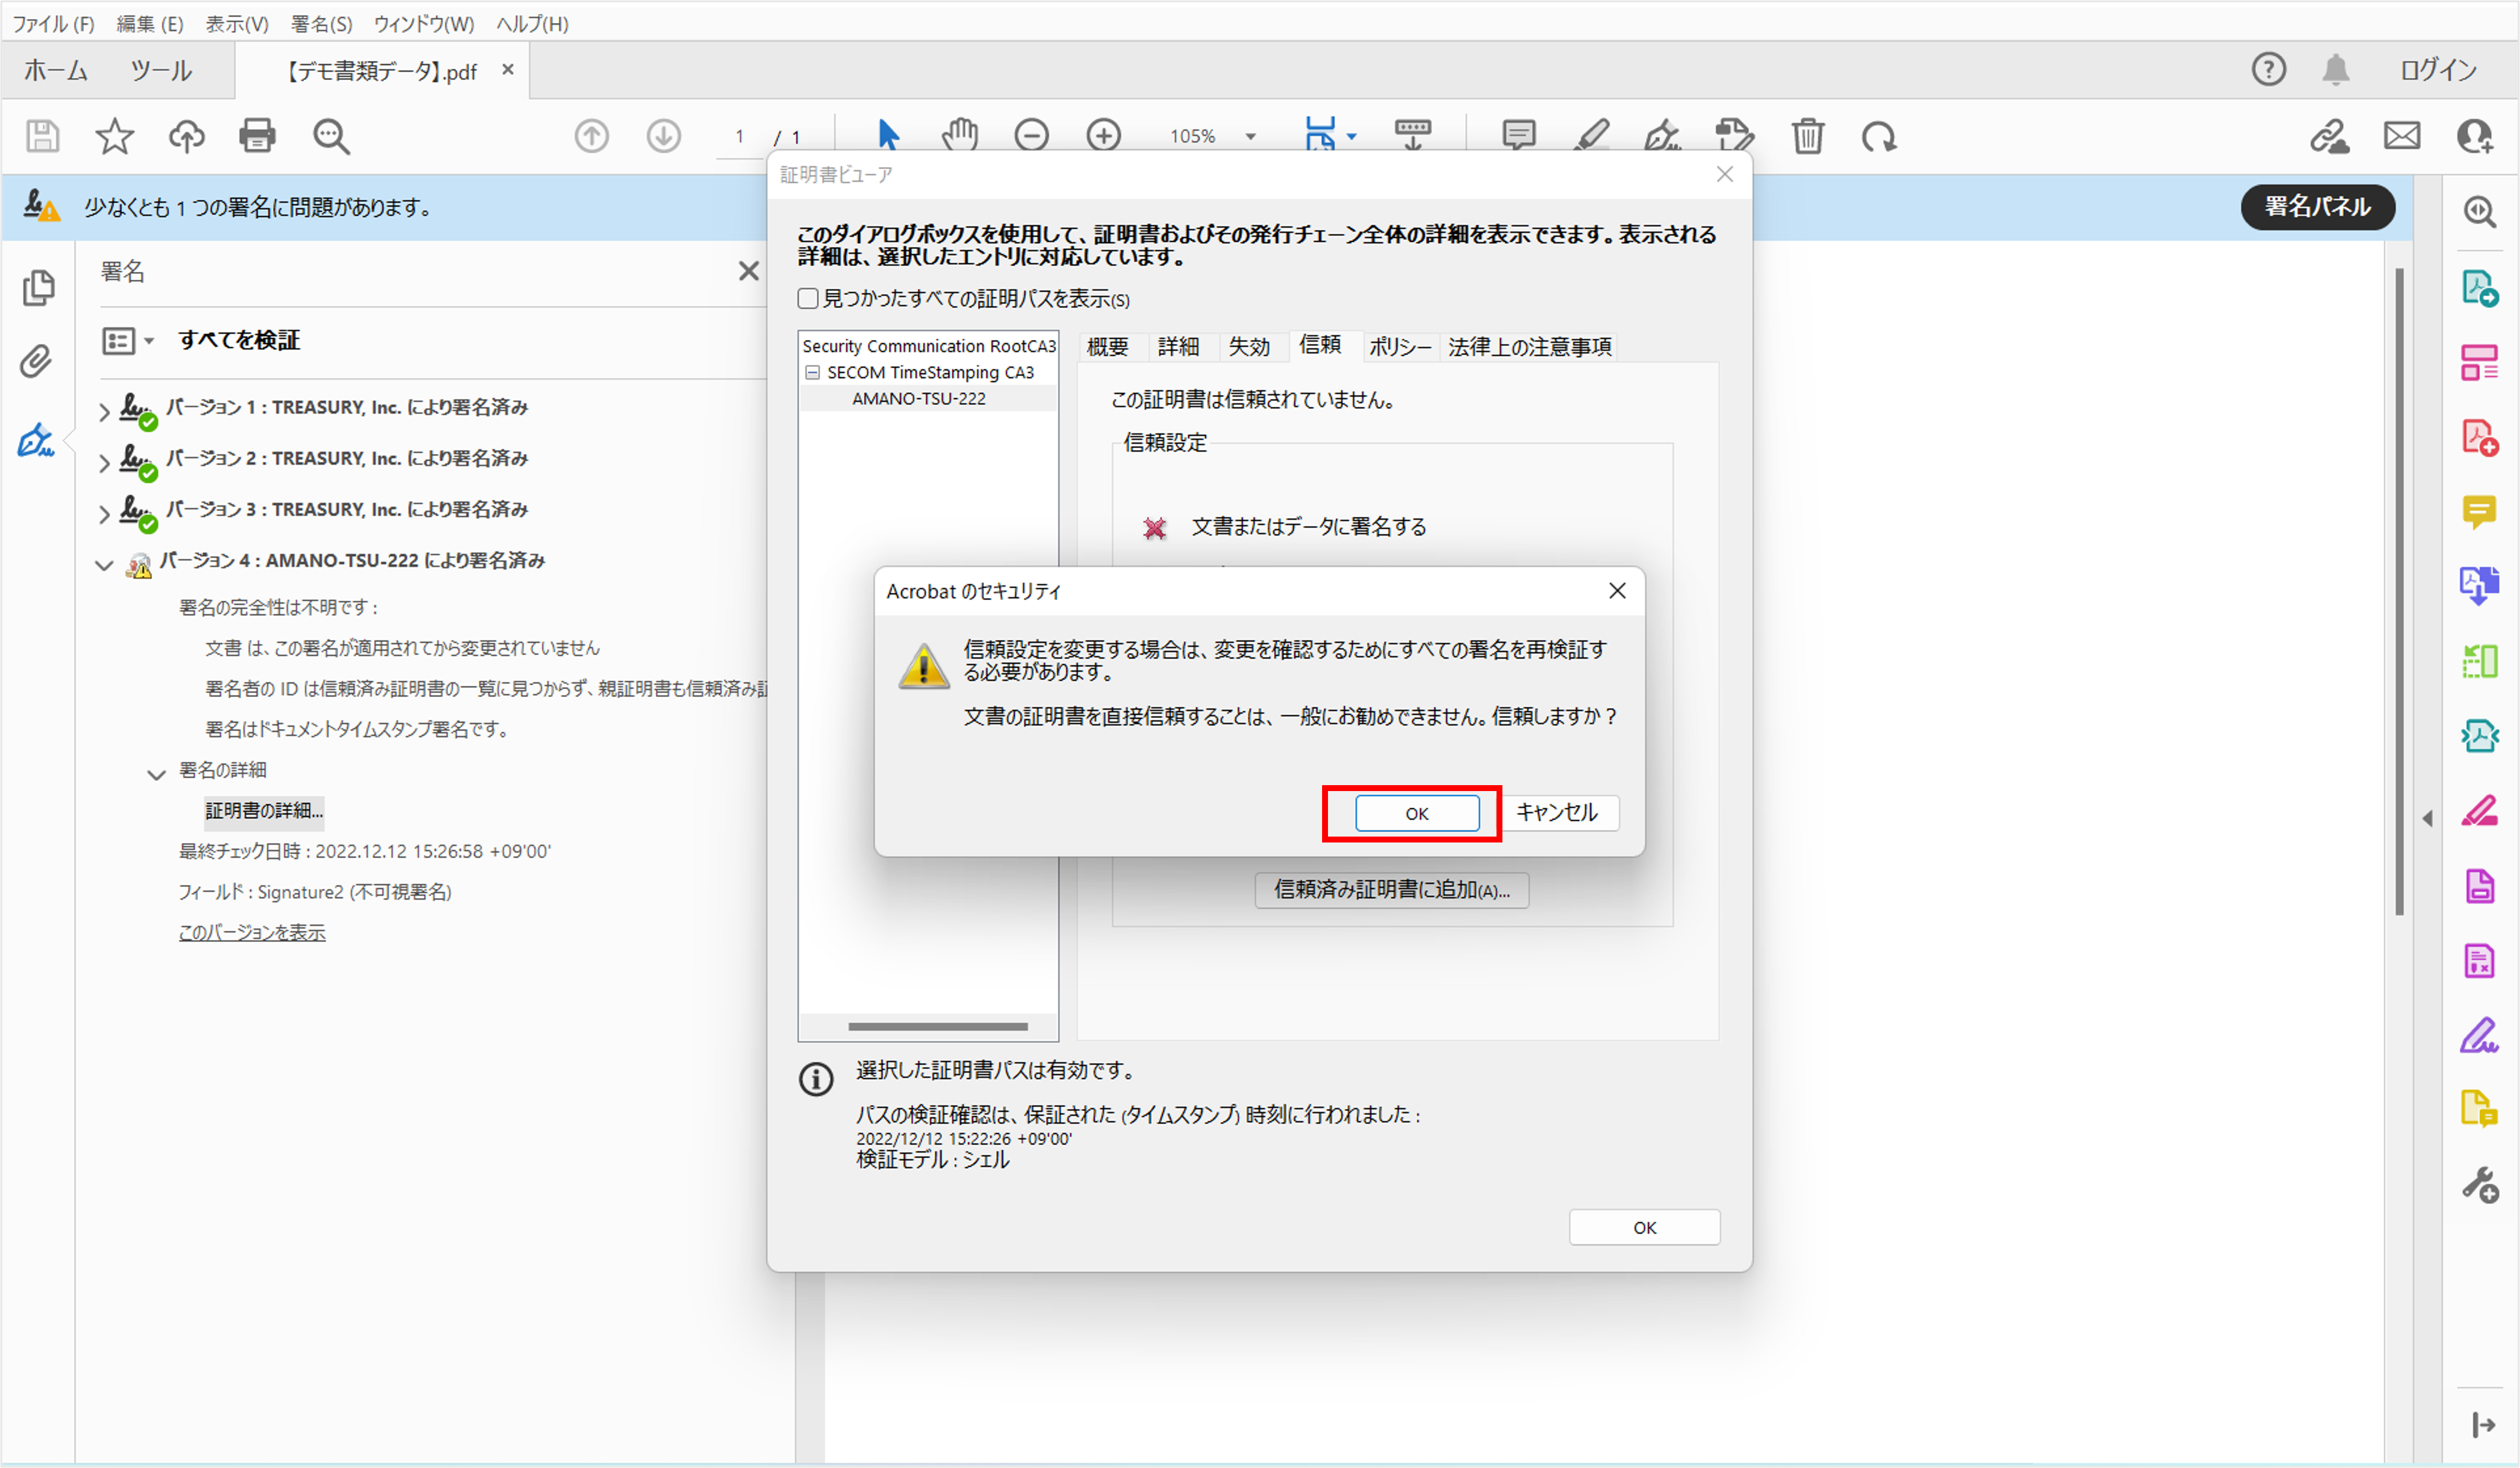Click the notifications bell icon
This screenshot has height=1468, width=2520.
2335,70
